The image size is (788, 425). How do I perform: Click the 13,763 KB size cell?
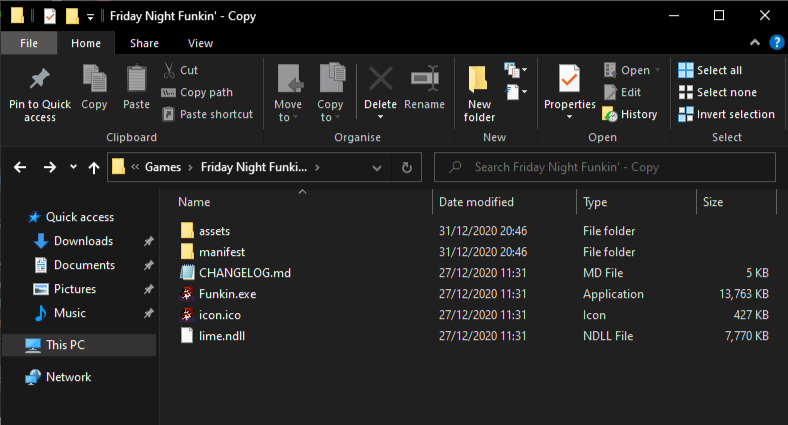[x=744, y=294]
